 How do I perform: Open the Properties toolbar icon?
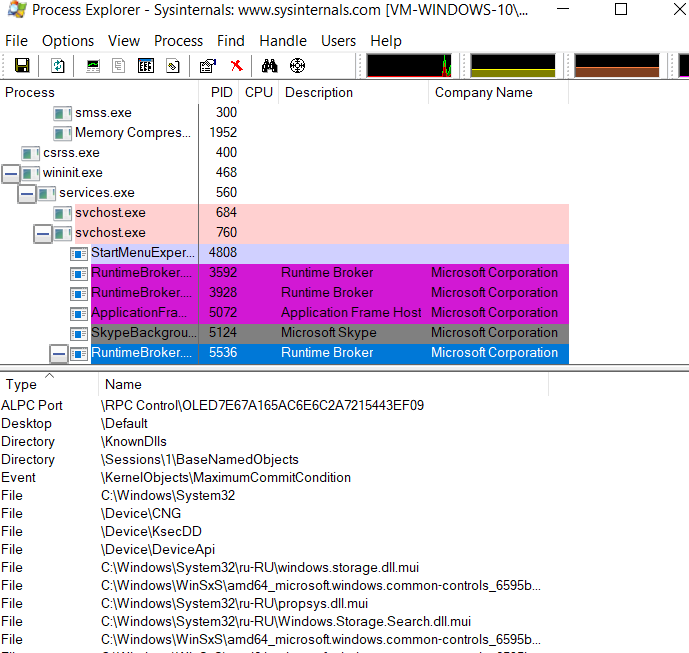tap(208, 66)
